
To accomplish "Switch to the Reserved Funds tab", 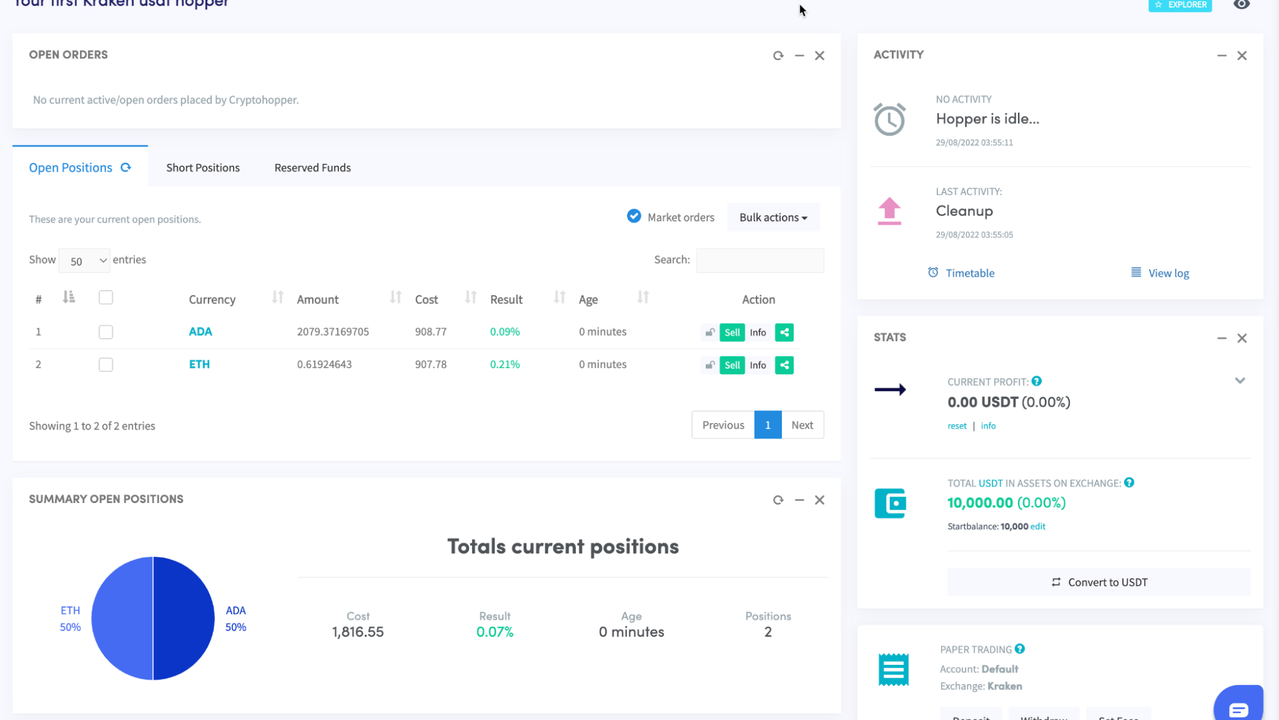I will [312, 168].
